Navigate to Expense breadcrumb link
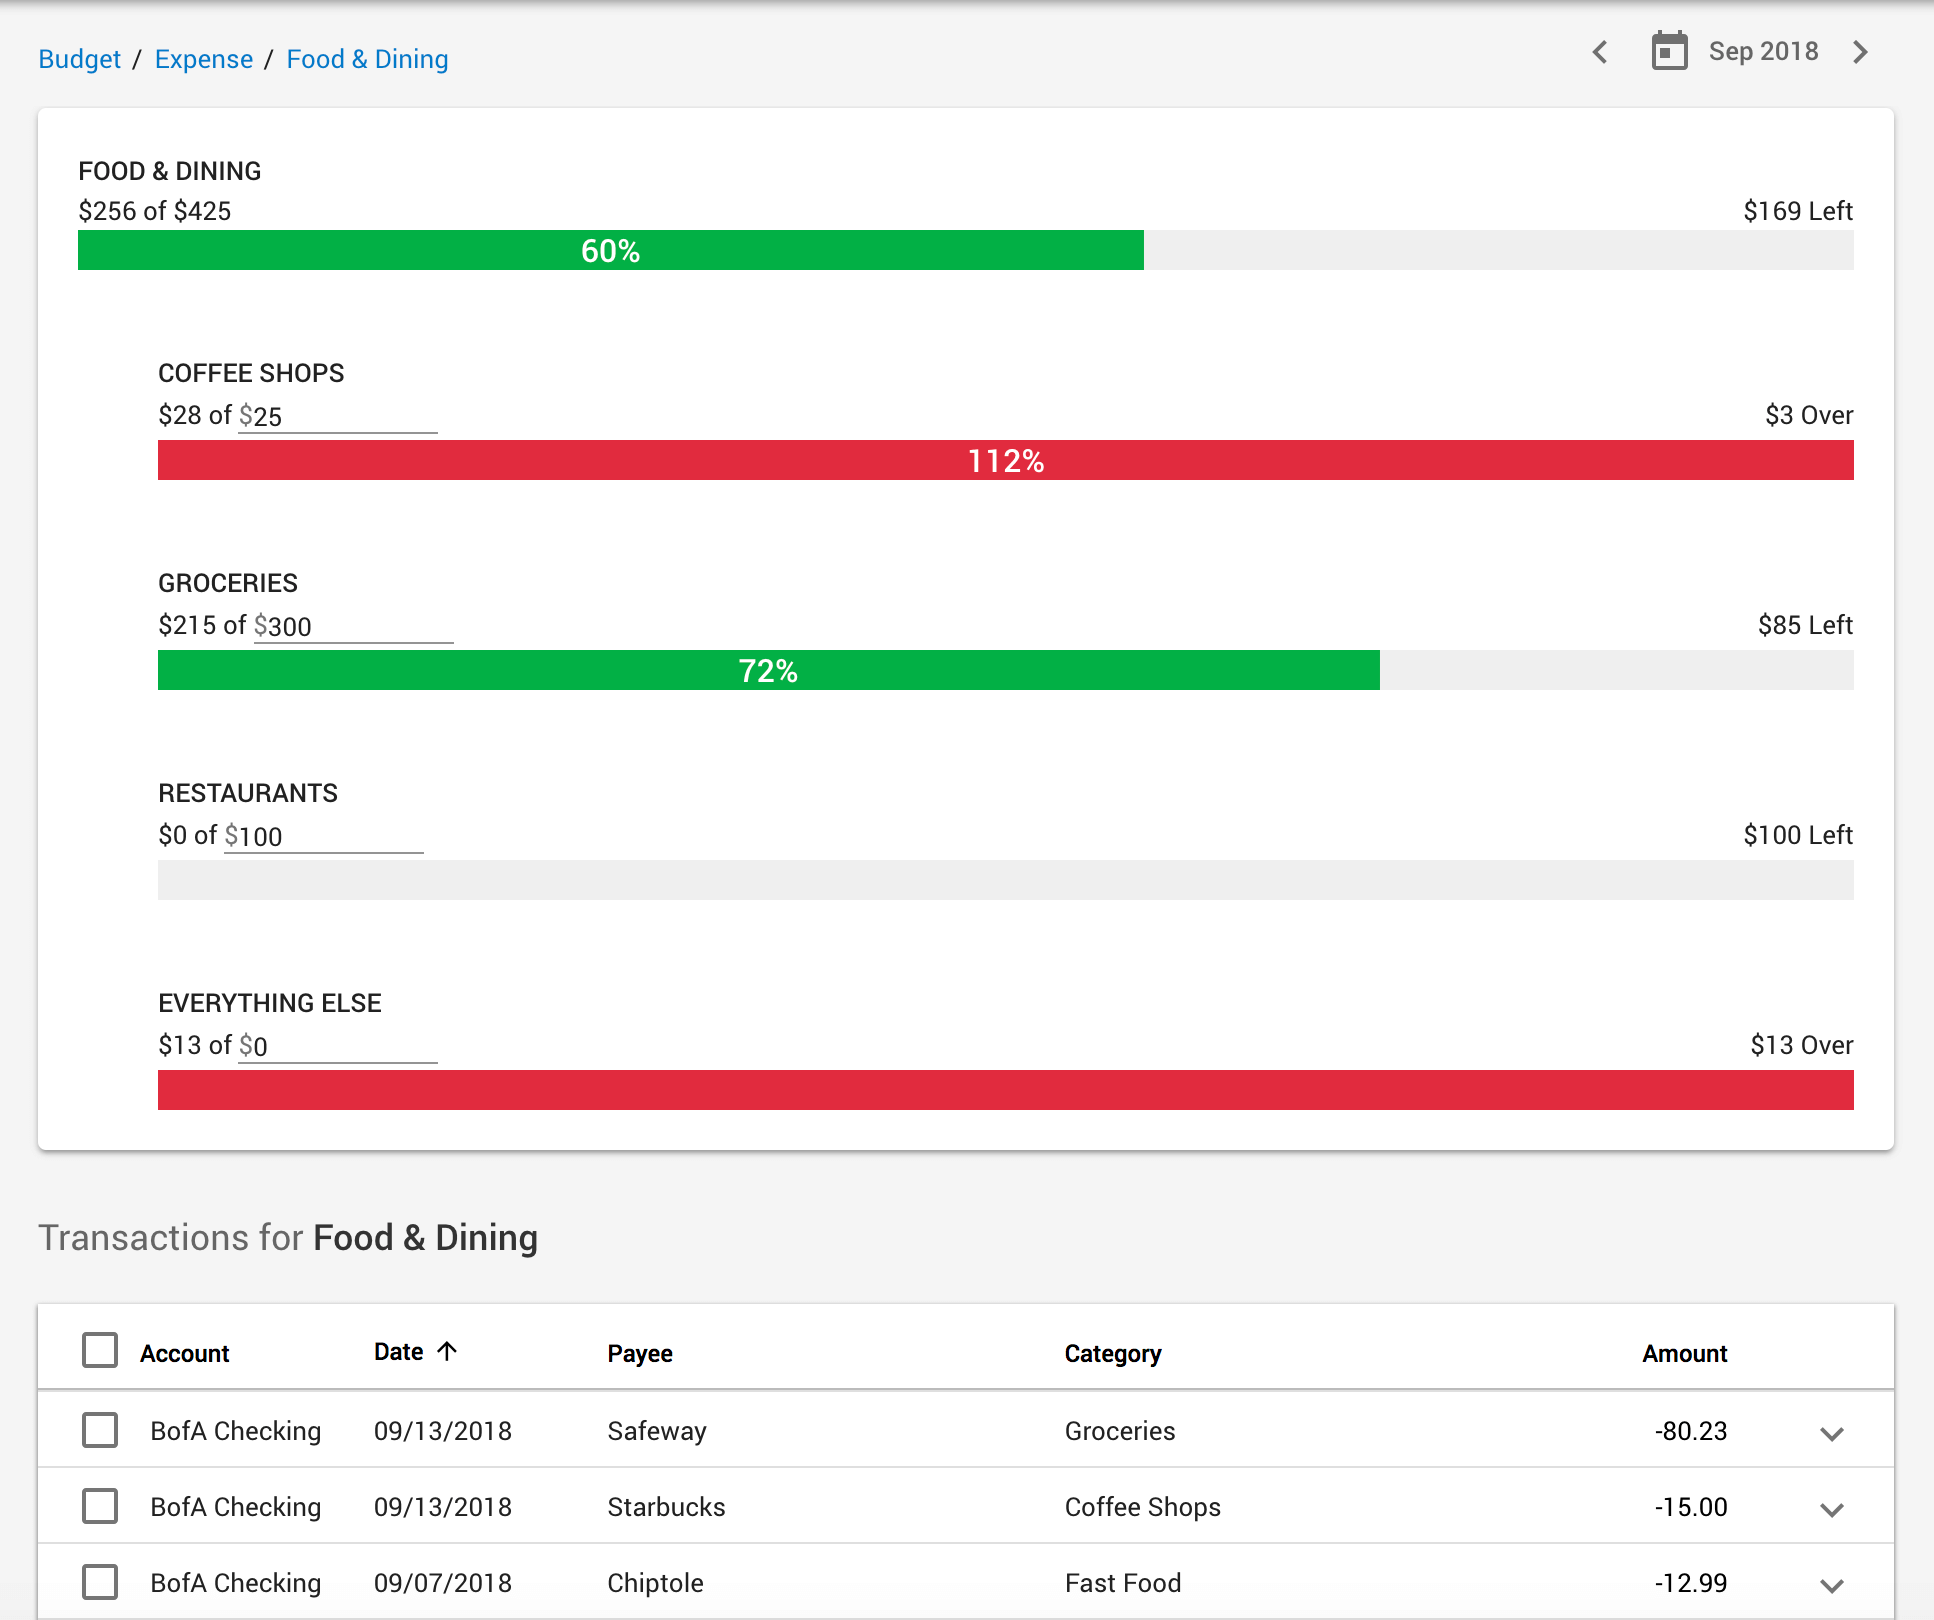The height and width of the screenshot is (1620, 1934). pos(204,59)
